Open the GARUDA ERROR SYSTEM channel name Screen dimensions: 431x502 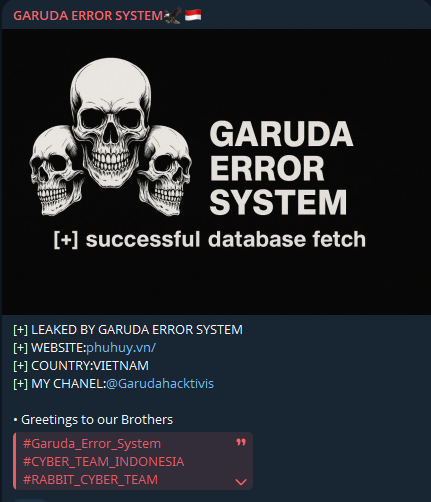pos(88,16)
